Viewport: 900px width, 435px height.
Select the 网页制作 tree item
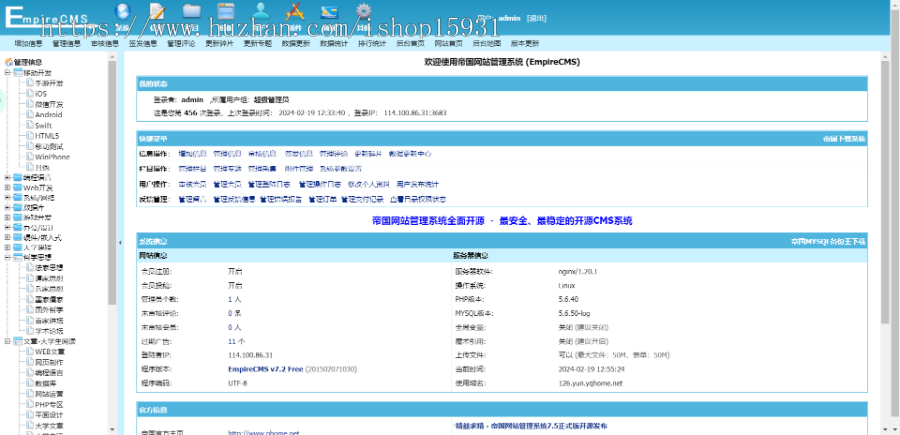pyautogui.click(x=49, y=363)
